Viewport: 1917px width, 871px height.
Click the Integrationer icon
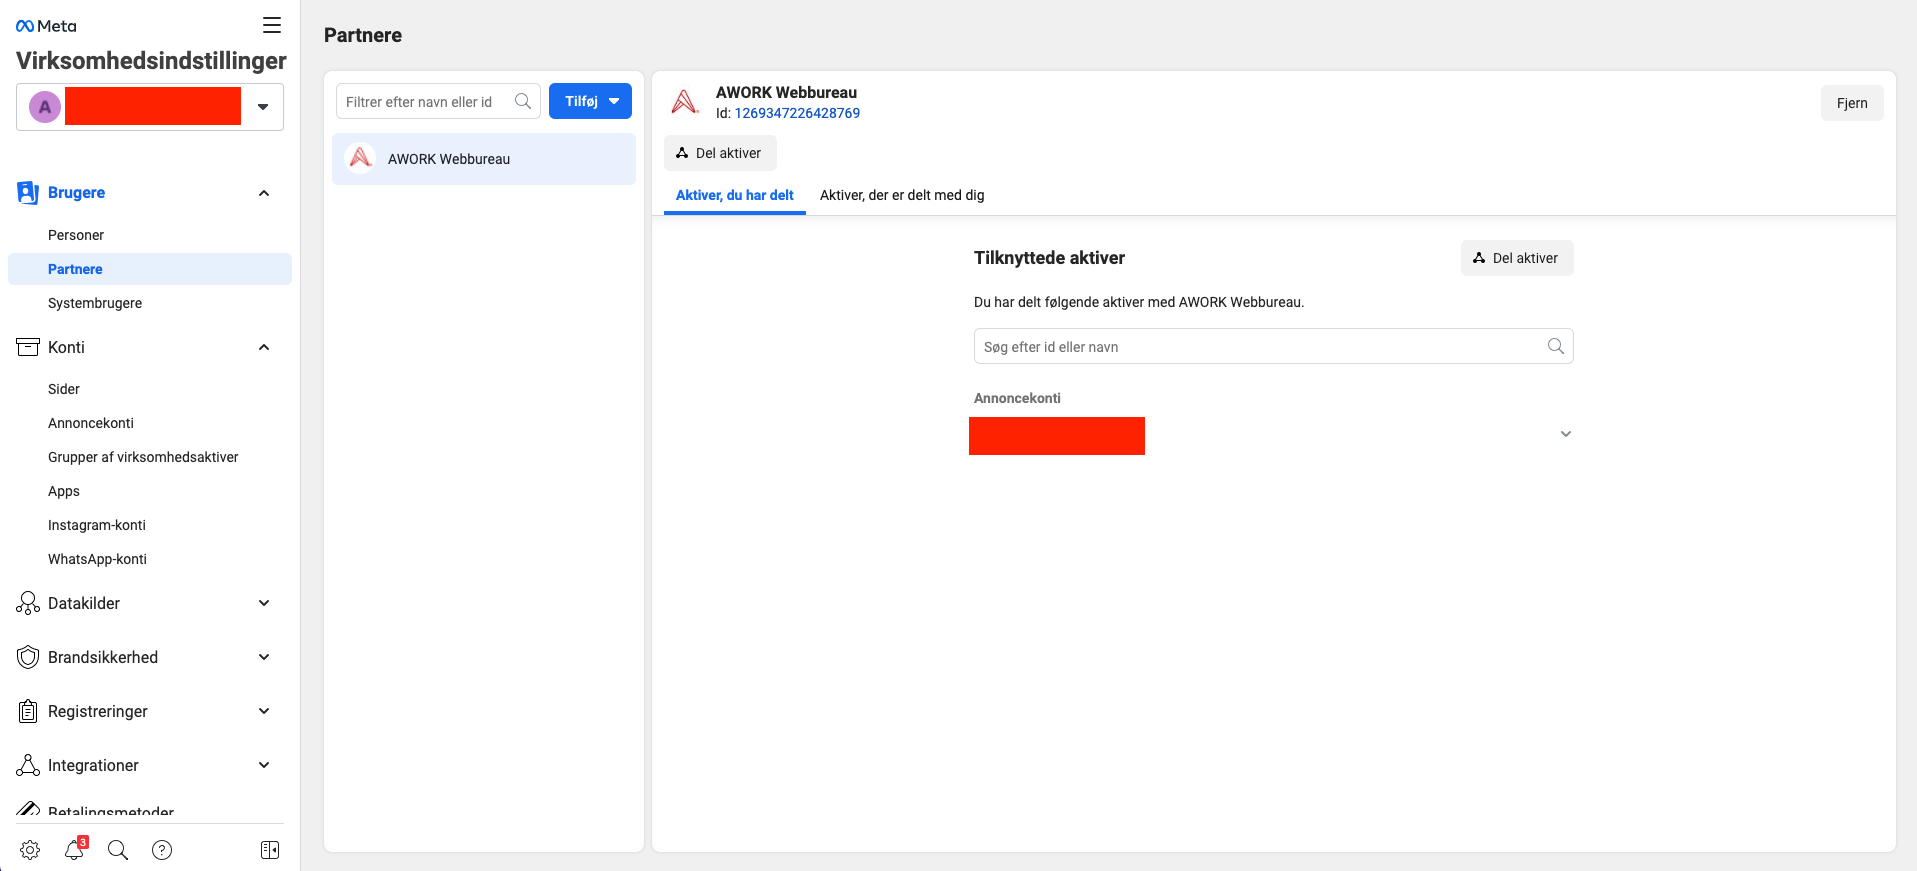pos(28,765)
